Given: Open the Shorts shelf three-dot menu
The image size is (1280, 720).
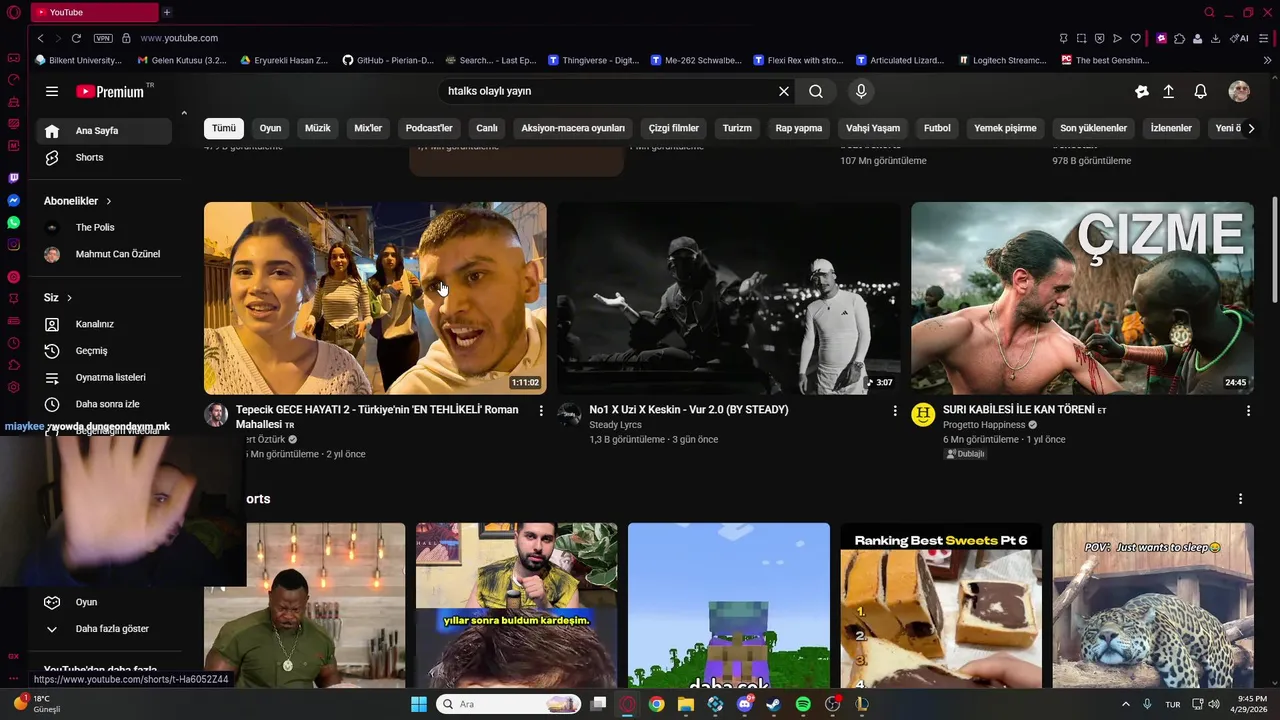Looking at the screenshot, I should 1240,498.
